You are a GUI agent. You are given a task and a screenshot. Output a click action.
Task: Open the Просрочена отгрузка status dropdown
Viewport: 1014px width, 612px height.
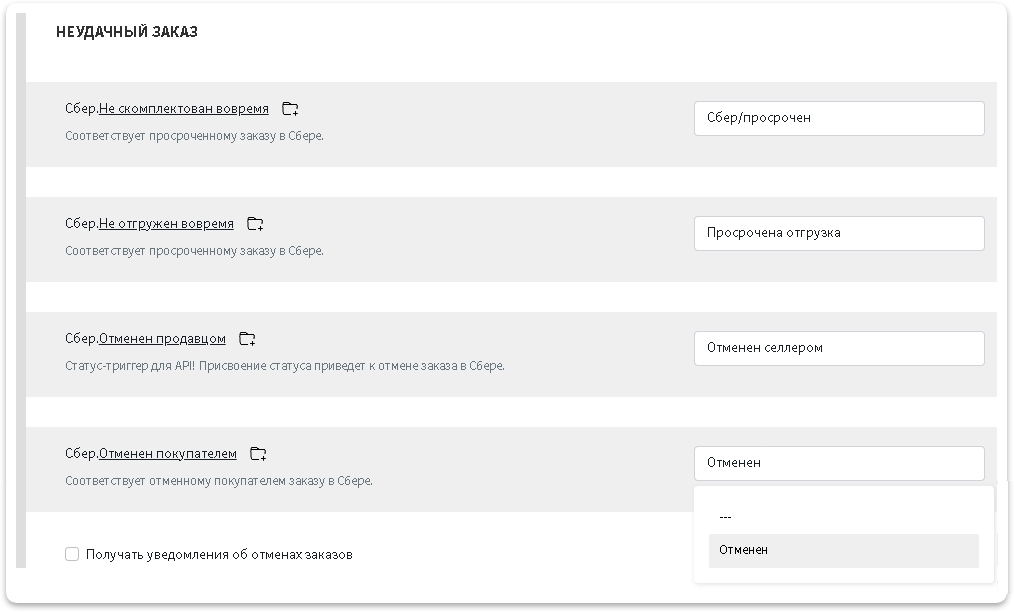click(839, 234)
